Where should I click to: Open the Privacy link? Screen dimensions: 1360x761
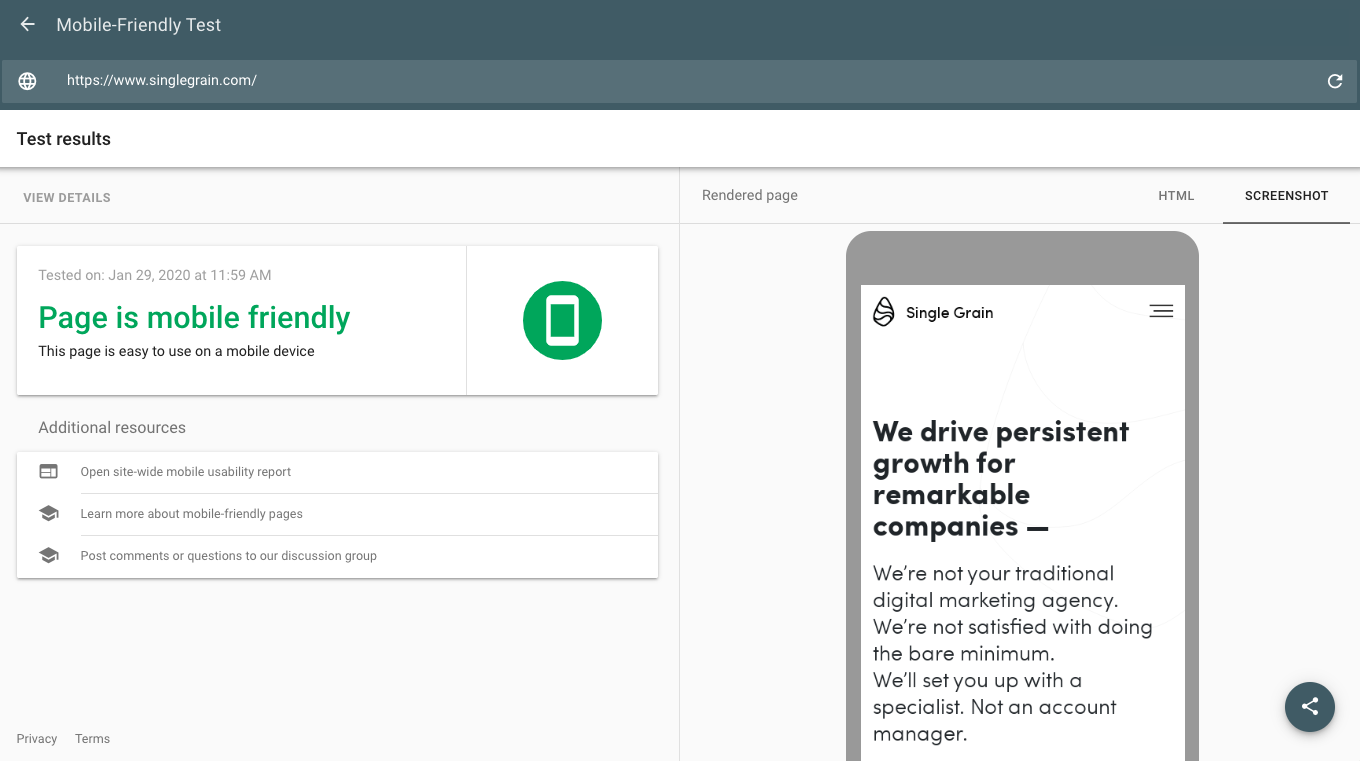click(x=37, y=739)
